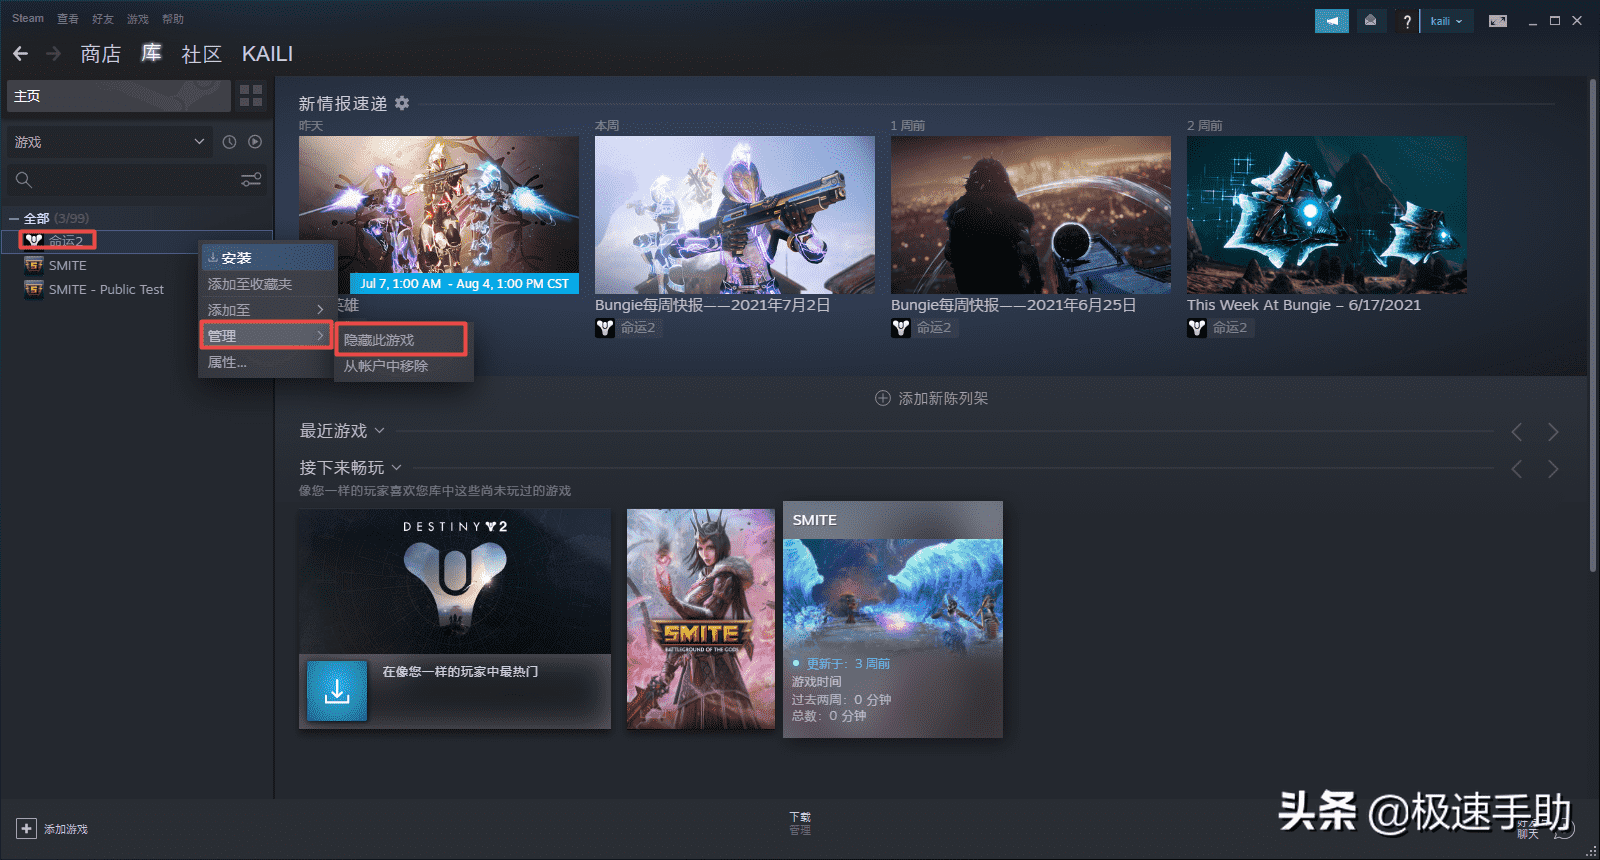Open the 6月25日 Bungie news thumbnail
1600x860 pixels.
click(1031, 215)
